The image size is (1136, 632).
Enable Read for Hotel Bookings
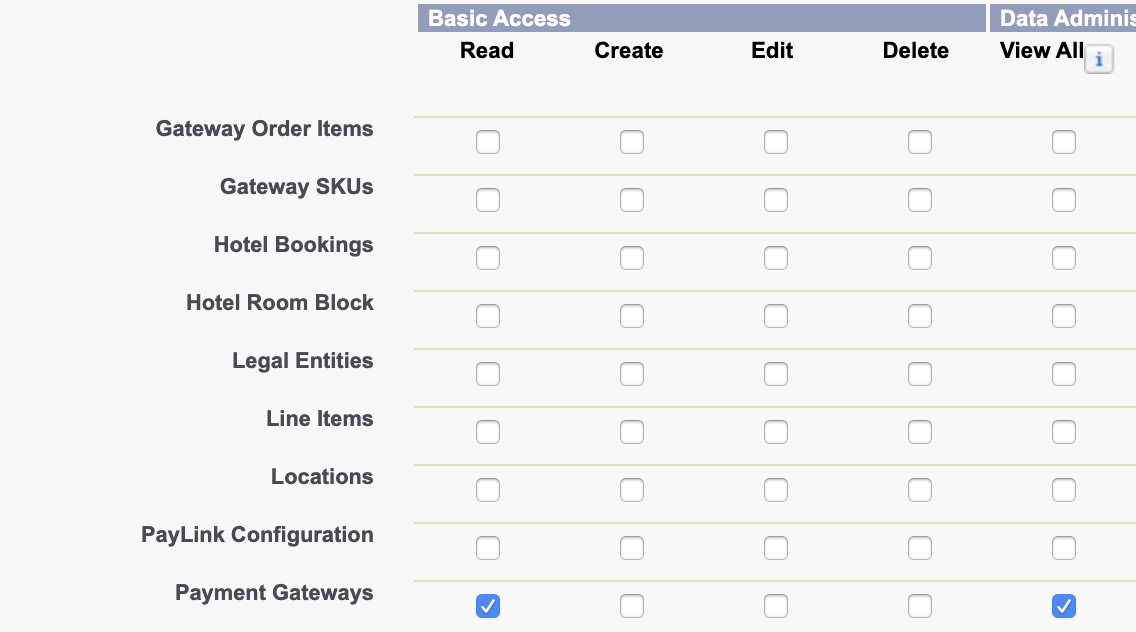[488, 258]
